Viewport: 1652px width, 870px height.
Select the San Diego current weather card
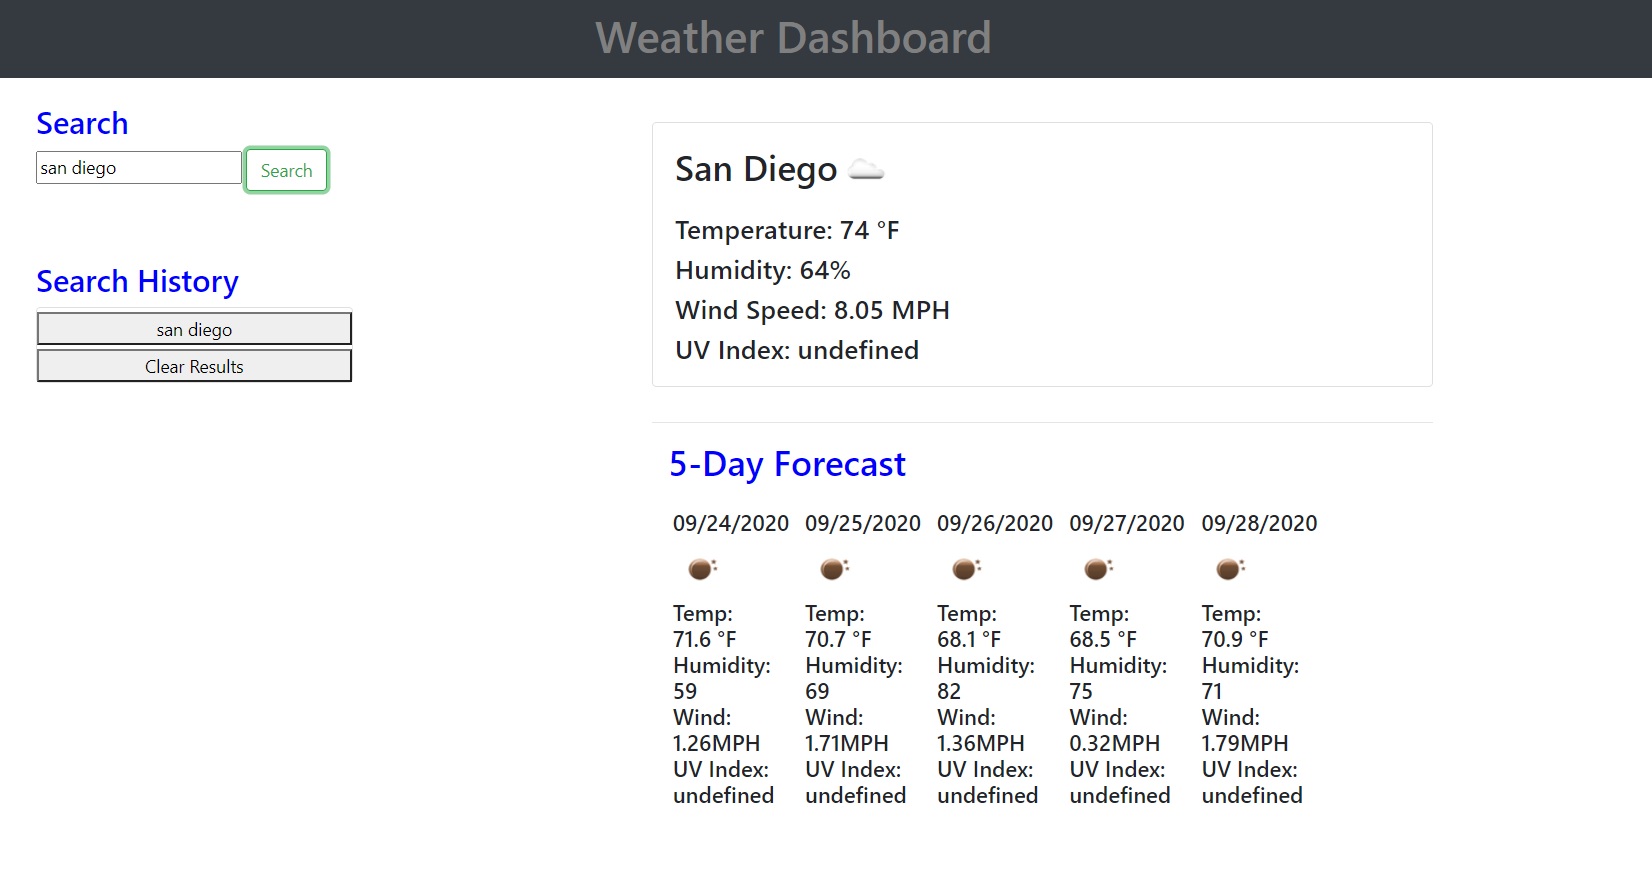pos(1040,253)
